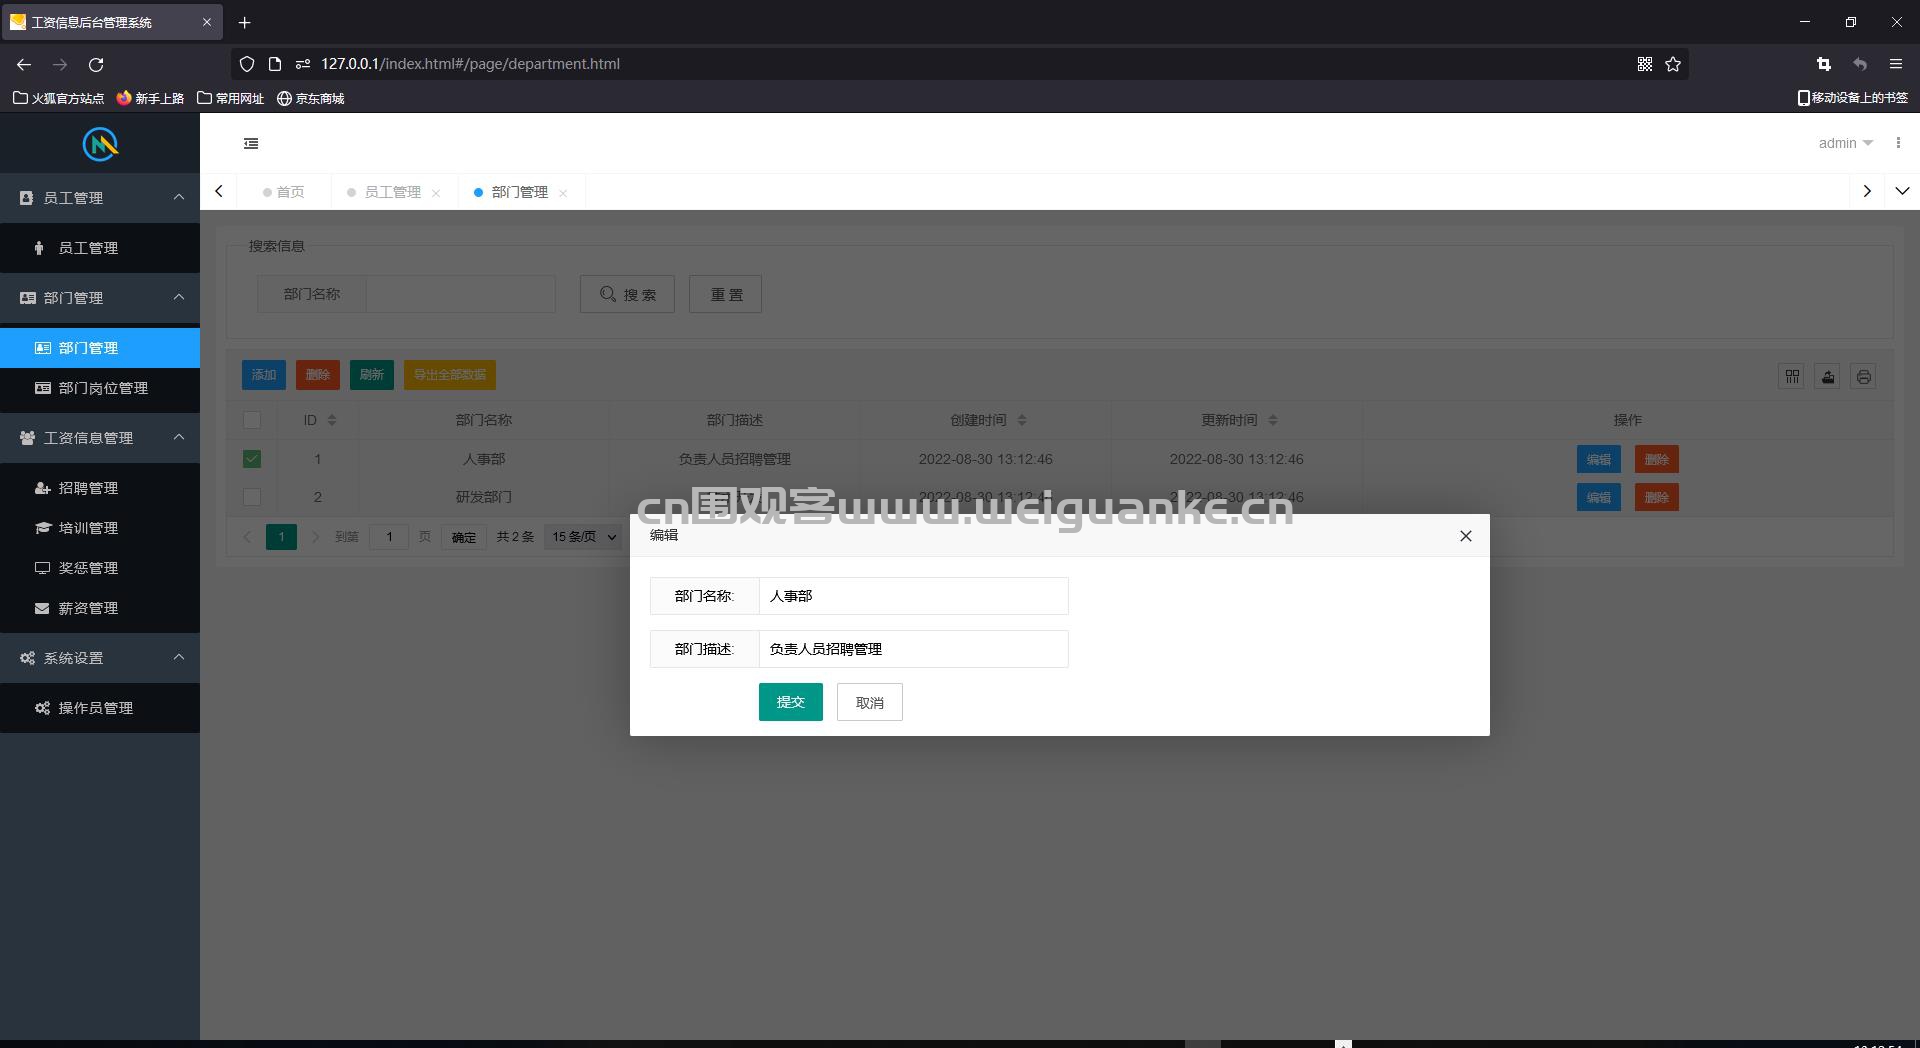1920x1048 pixels.
Task: Click the 搜索 button
Action: [x=627, y=294]
